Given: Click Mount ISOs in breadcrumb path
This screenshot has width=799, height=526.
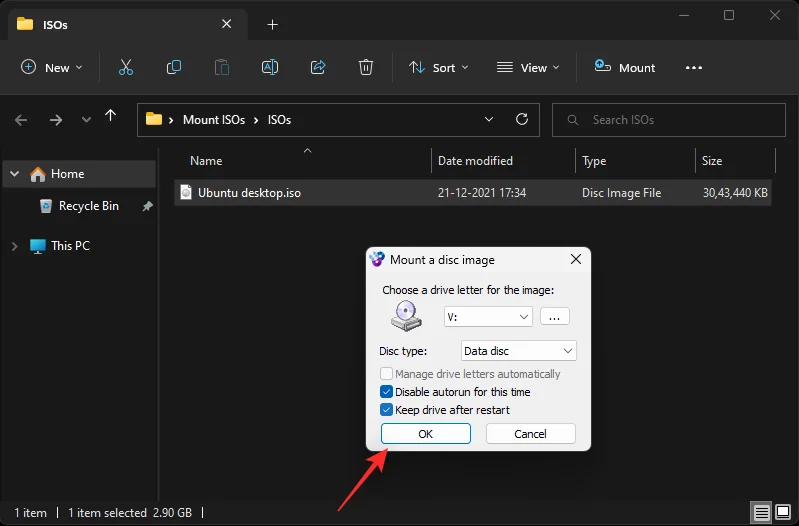Looking at the screenshot, I should (214, 120).
